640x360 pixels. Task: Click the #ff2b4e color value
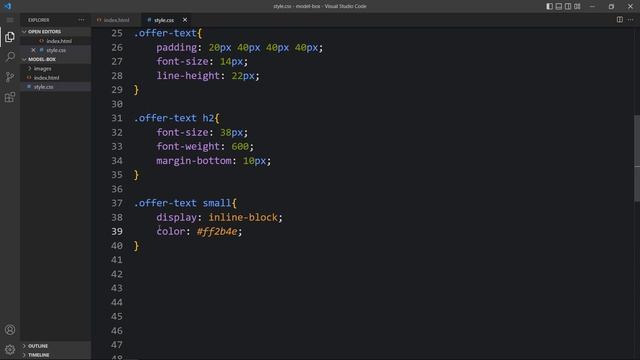pyautogui.click(x=217, y=231)
